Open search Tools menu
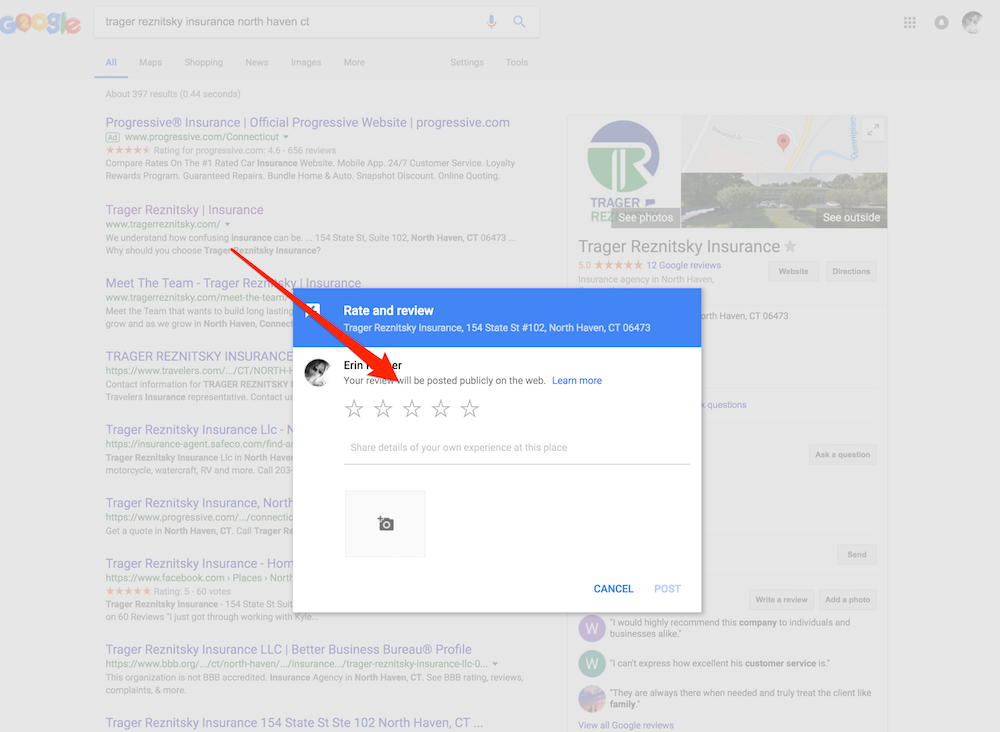The width and height of the screenshot is (1000, 732). 517,62
